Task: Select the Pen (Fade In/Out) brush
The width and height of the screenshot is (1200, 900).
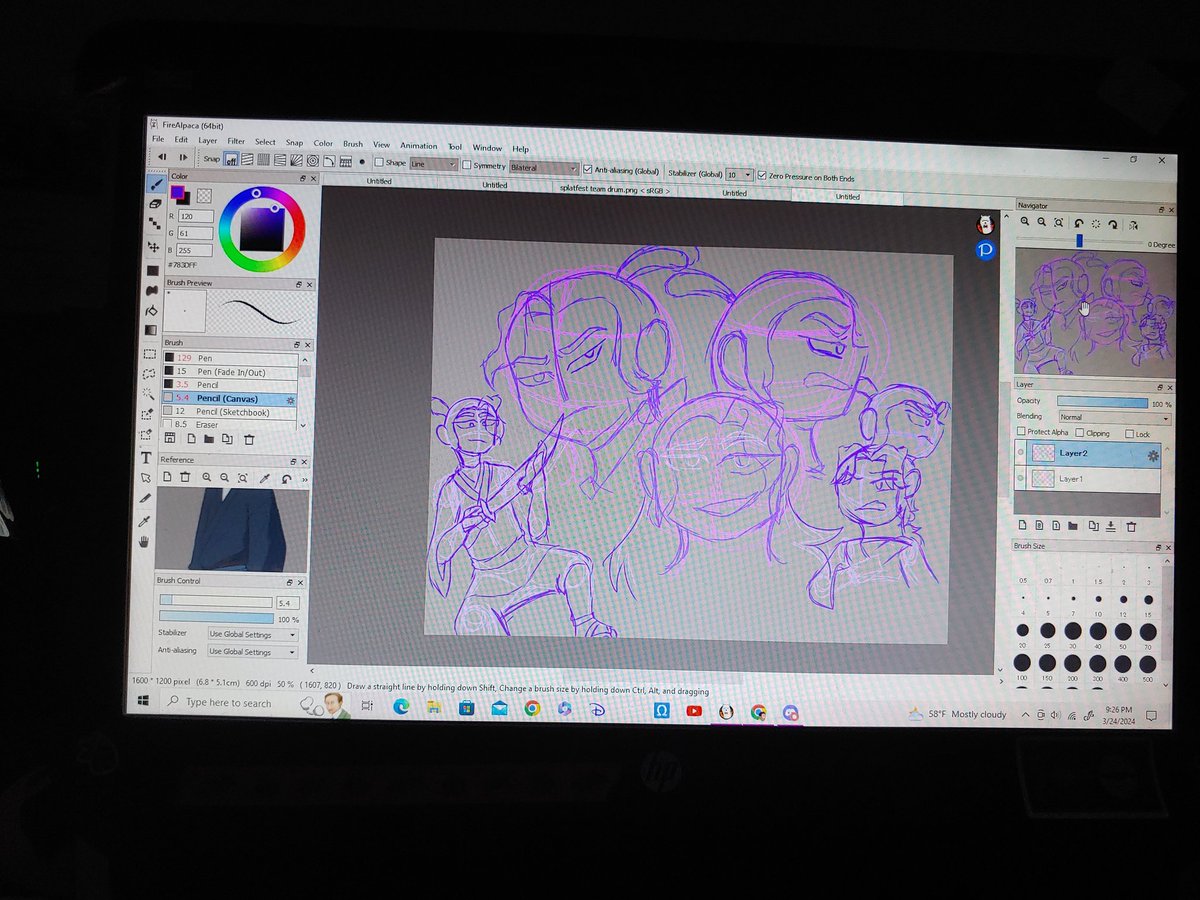Action: (x=232, y=371)
